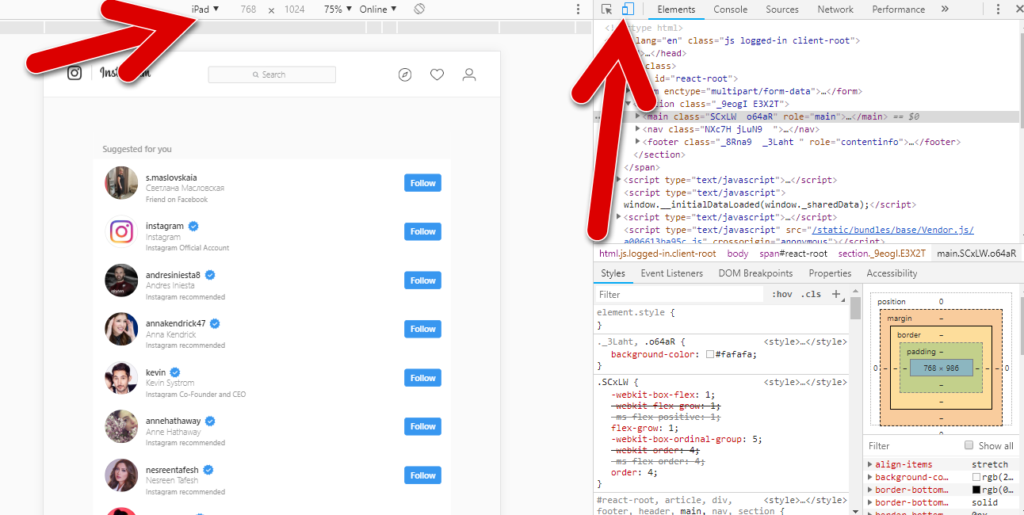
Task: Enable Show all computed checkbox
Action: pos(969,445)
